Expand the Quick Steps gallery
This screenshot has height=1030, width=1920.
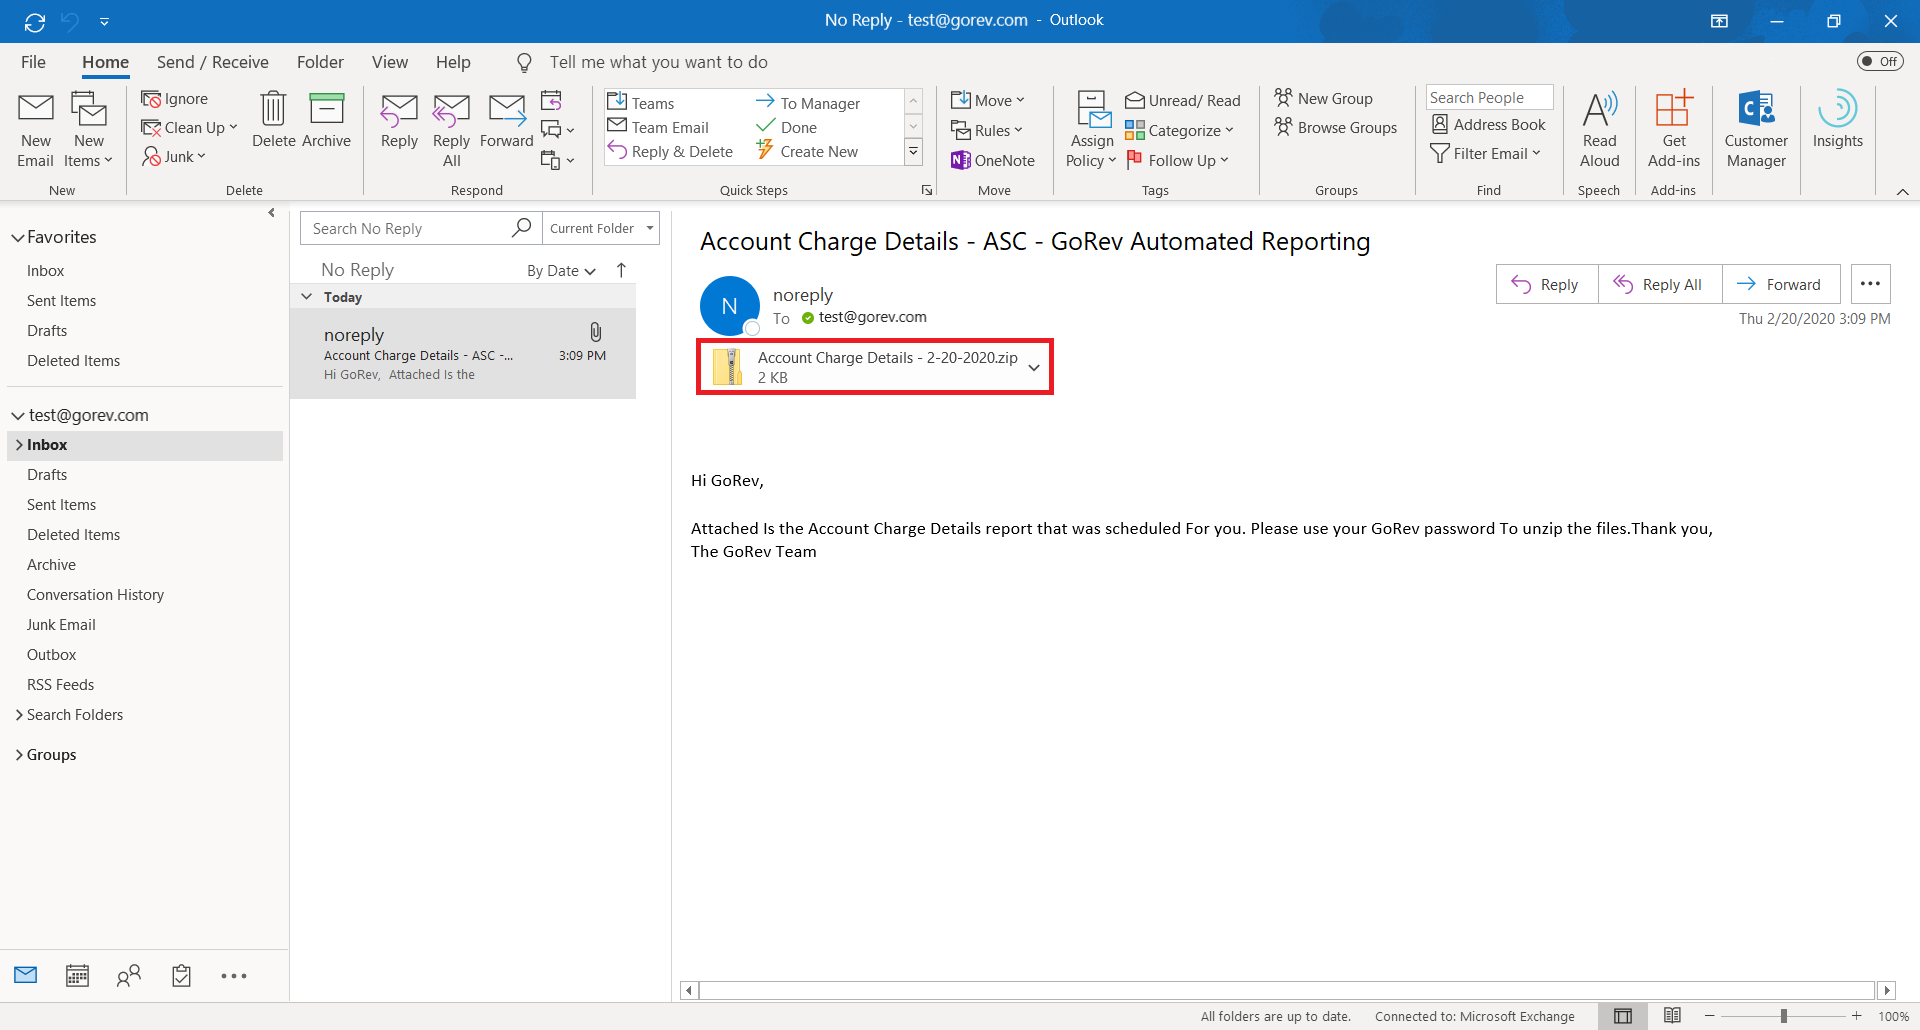(913, 152)
